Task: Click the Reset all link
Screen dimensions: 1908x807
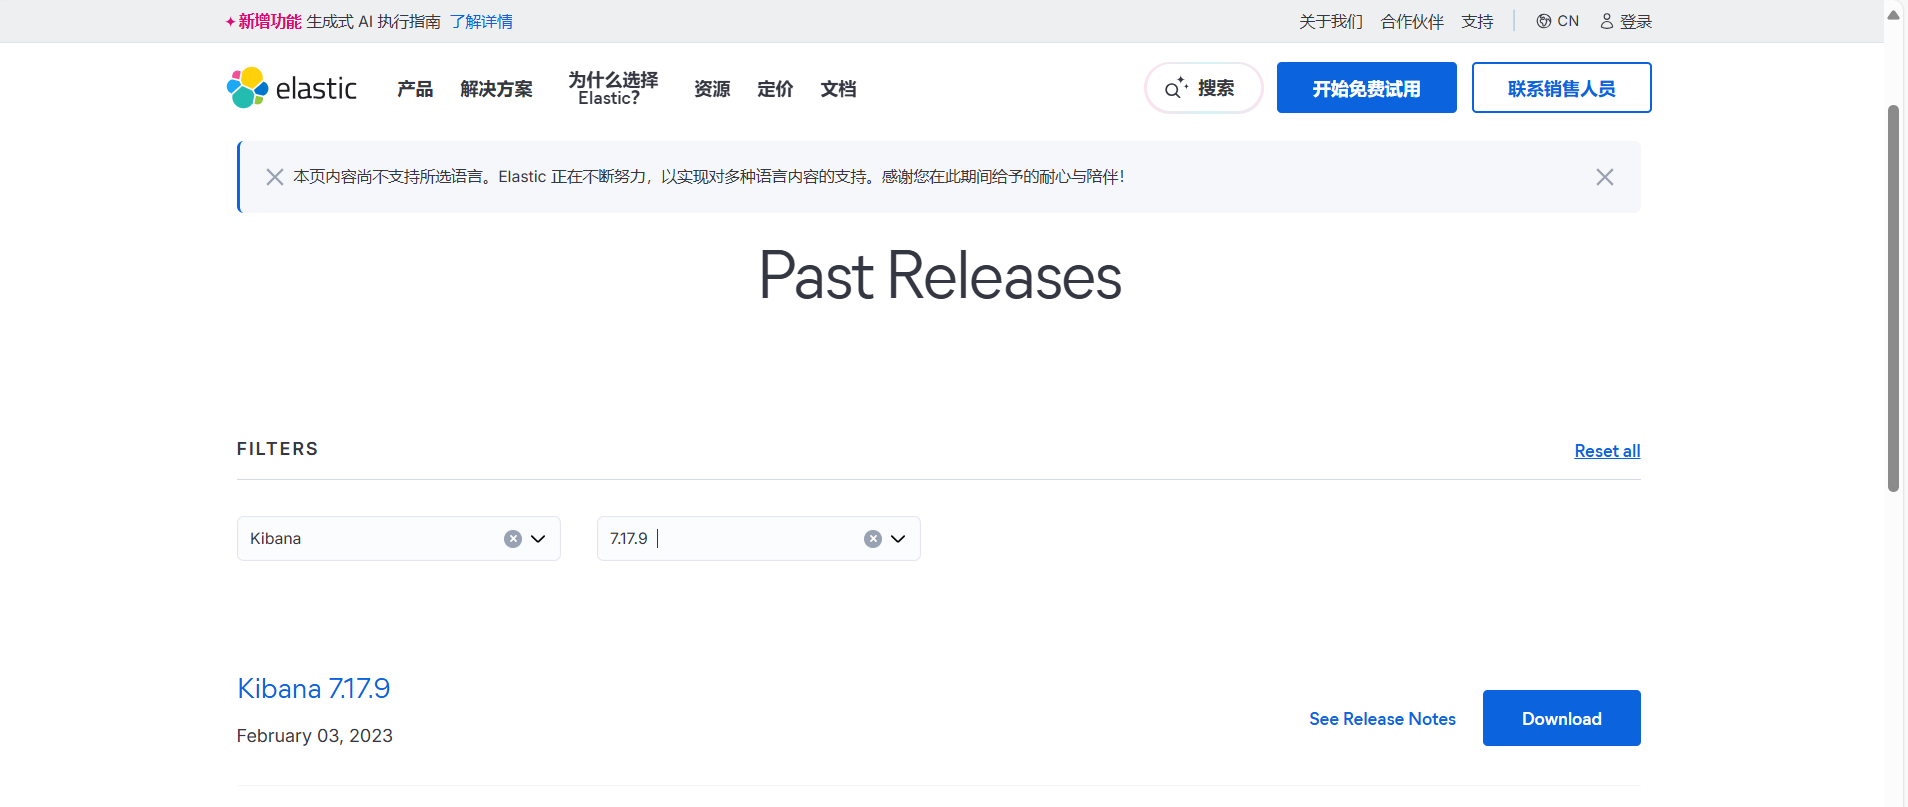Action: (x=1607, y=451)
